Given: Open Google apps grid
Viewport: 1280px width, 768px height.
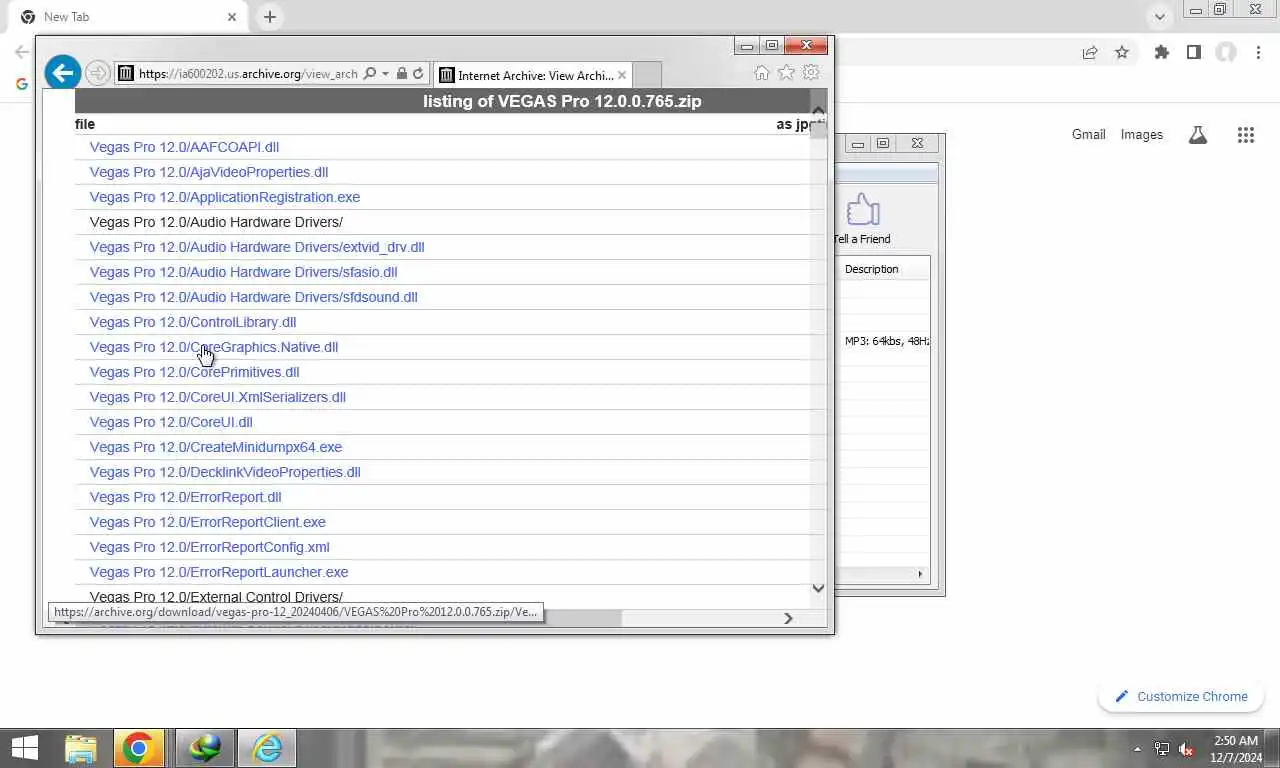Looking at the screenshot, I should click(1246, 135).
